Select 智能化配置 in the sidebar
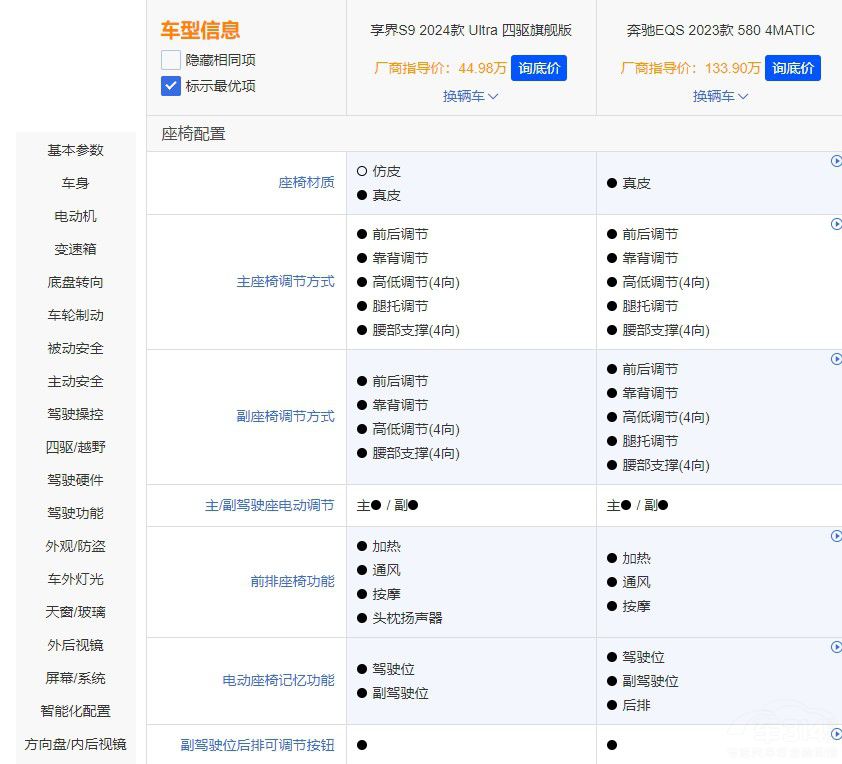The width and height of the screenshot is (842, 764). pyautogui.click(x=74, y=711)
